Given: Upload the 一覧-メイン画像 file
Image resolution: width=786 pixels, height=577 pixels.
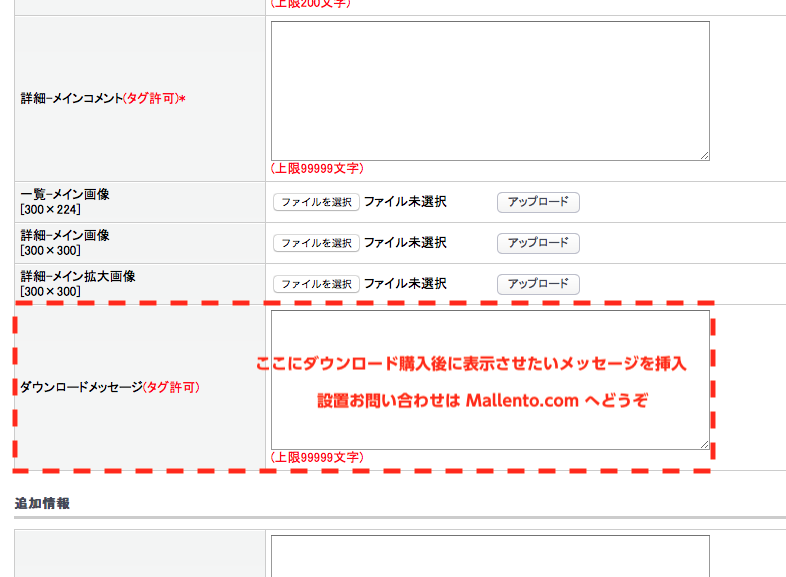Looking at the screenshot, I should (538, 202).
